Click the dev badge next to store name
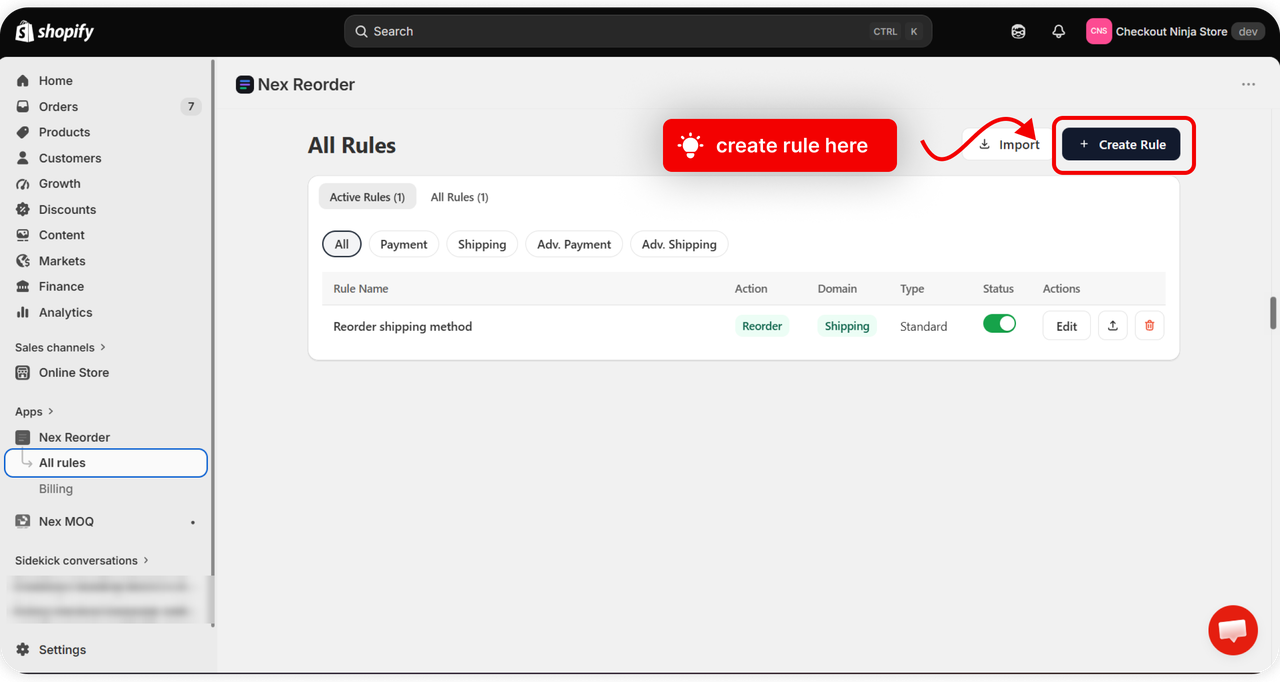Image resolution: width=1280 pixels, height=682 pixels. click(1248, 32)
